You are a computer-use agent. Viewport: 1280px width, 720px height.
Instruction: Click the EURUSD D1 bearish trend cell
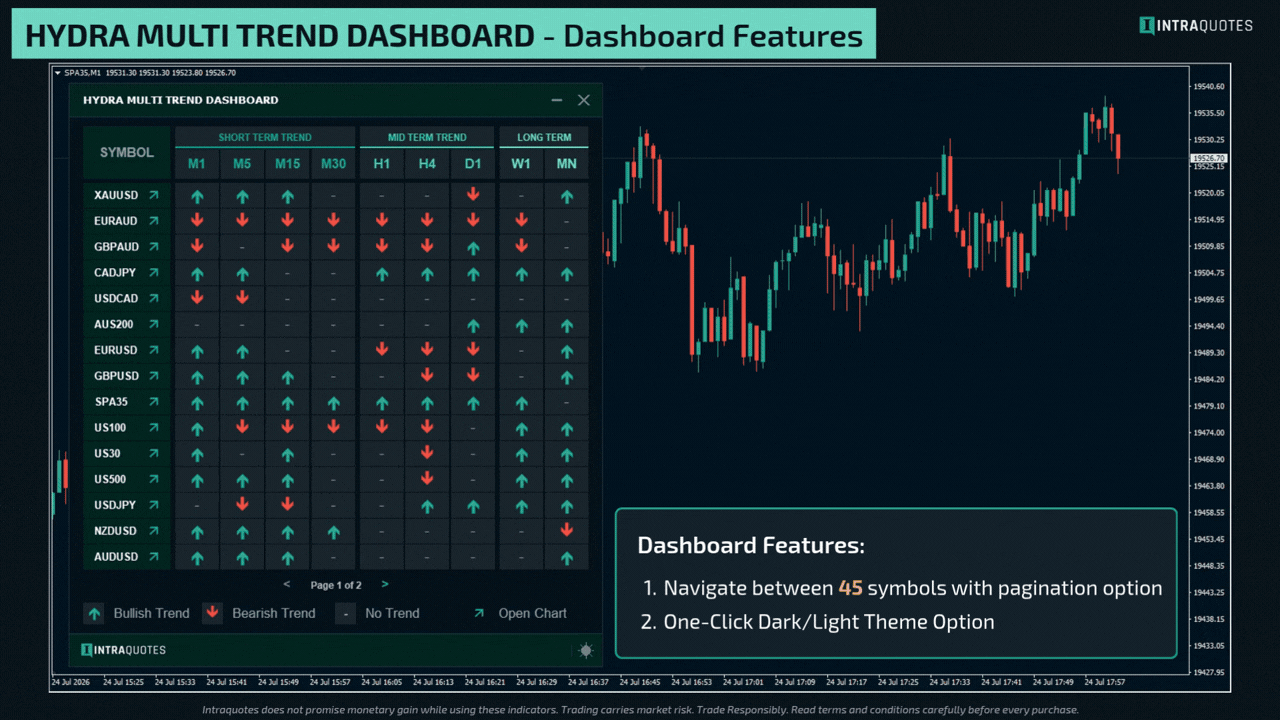coord(473,350)
